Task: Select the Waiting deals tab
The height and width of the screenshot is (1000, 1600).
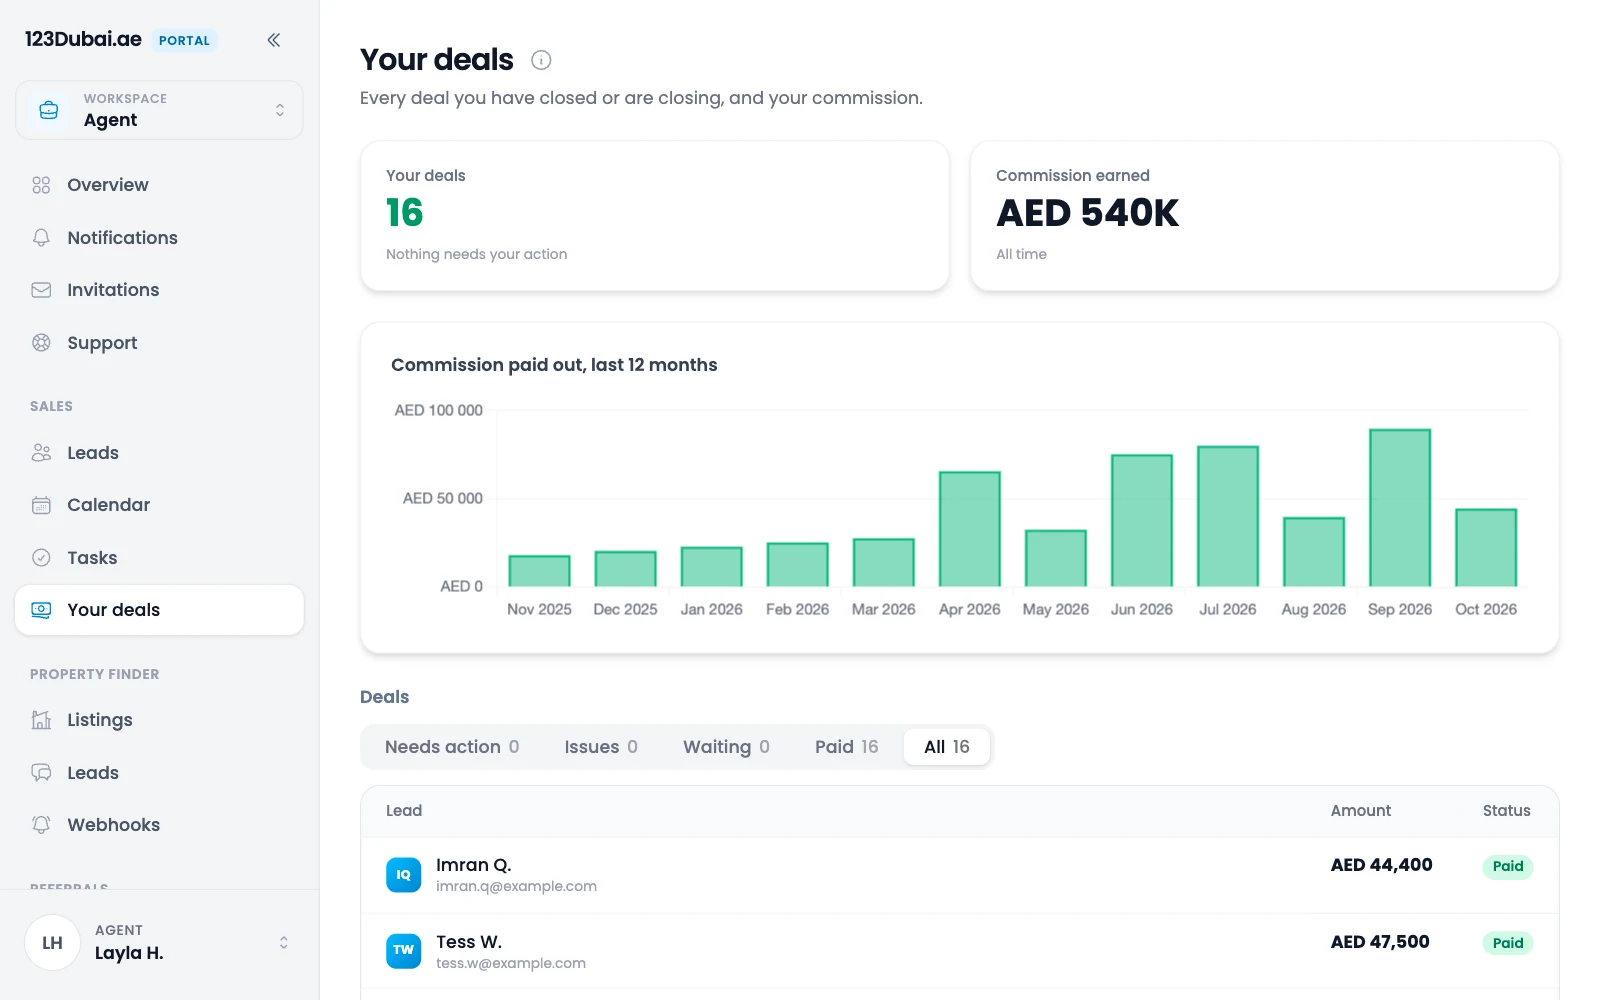Action: pos(726,747)
